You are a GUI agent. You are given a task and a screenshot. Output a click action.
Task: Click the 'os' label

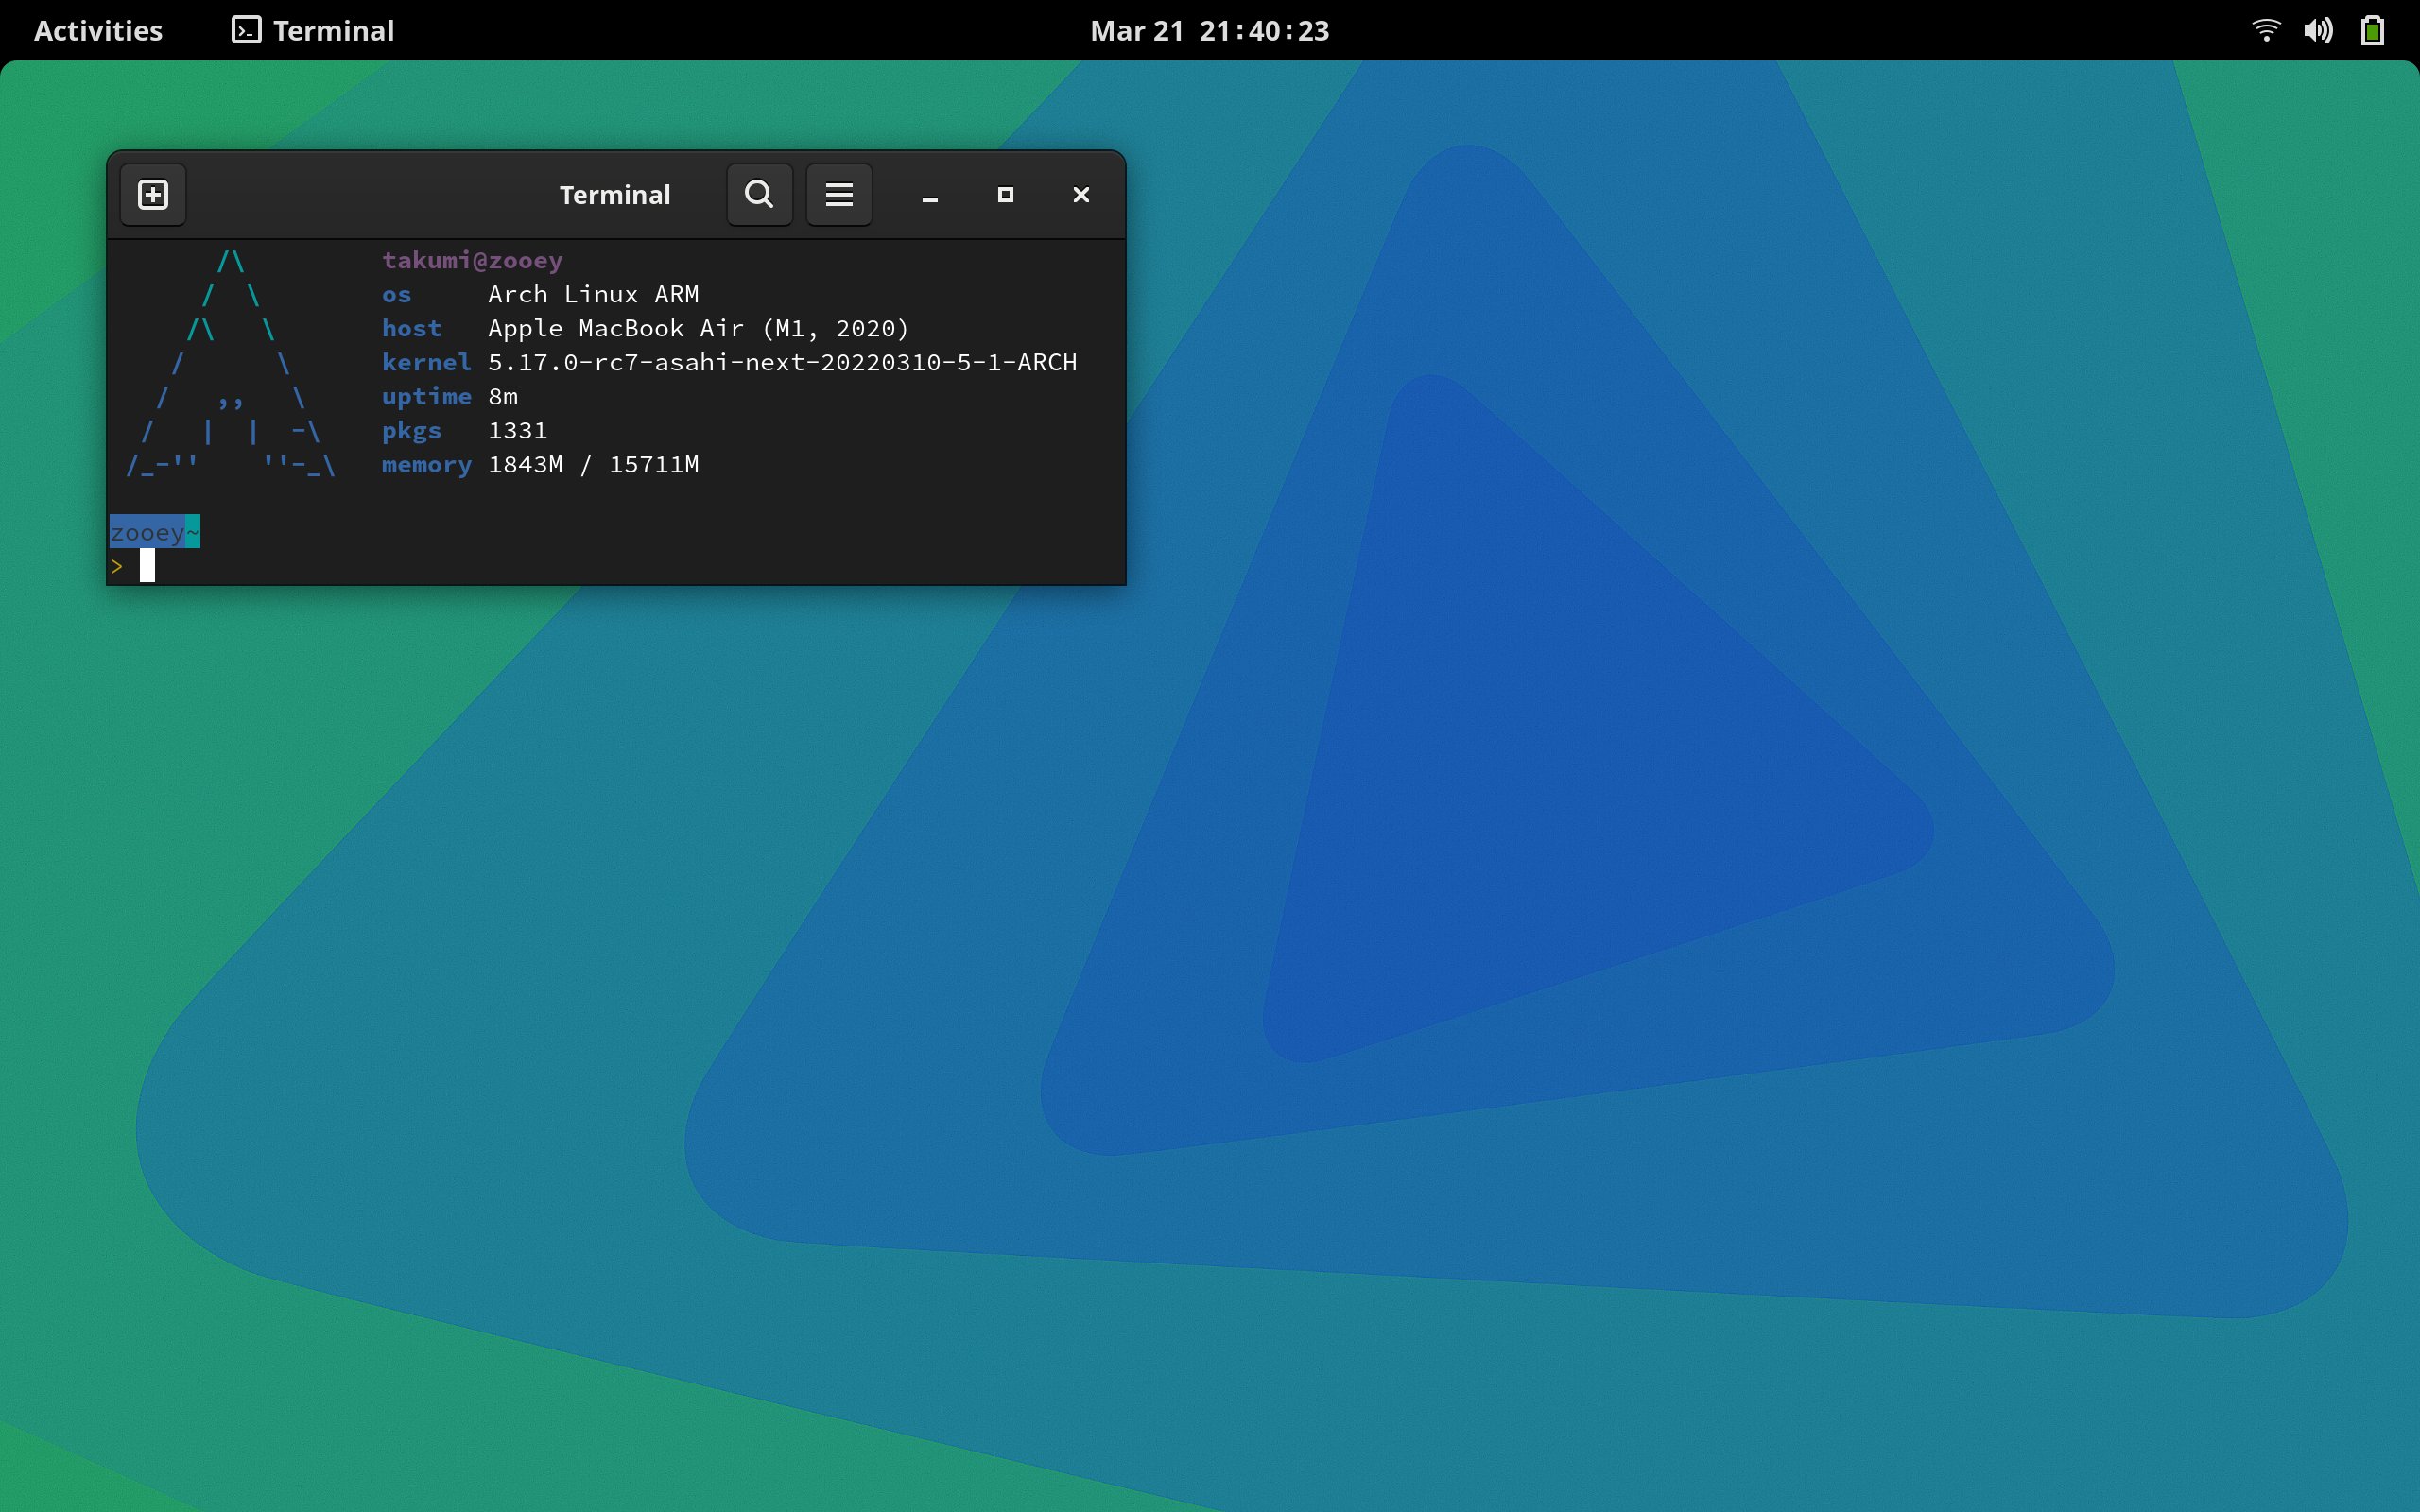pyautogui.click(x=397, y=295)
